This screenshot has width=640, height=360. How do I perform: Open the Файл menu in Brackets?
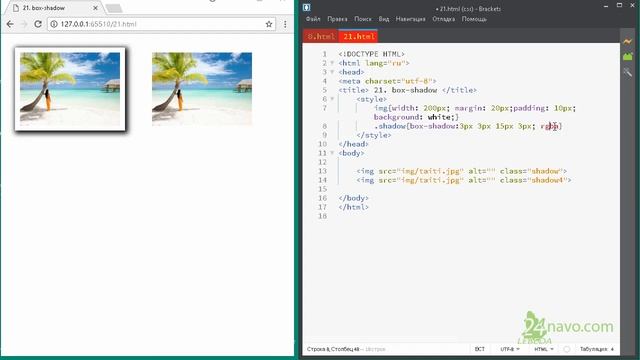pyautogui.click(x=313, y=19)
